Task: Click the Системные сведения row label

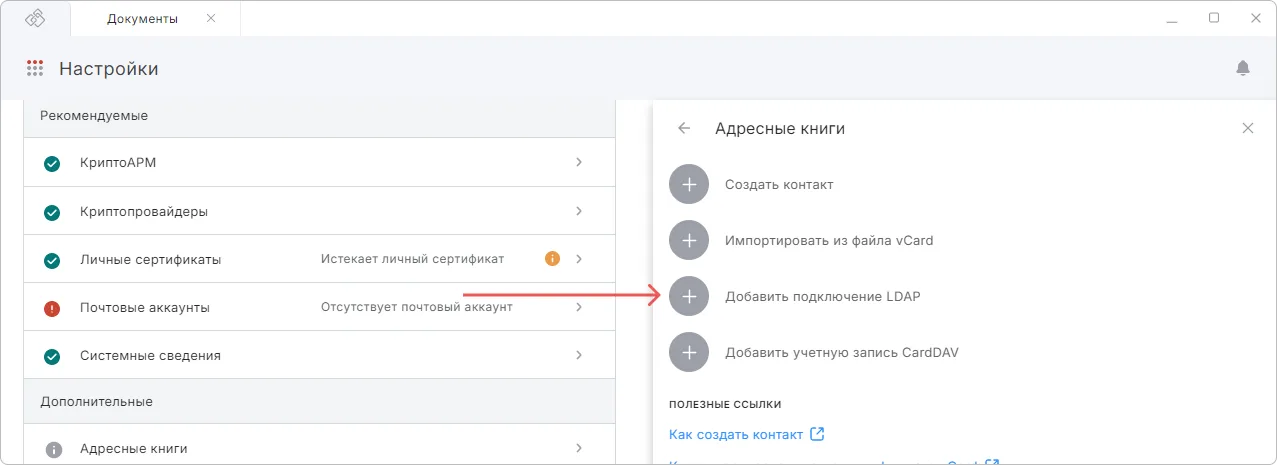Action: coord(150,356)
